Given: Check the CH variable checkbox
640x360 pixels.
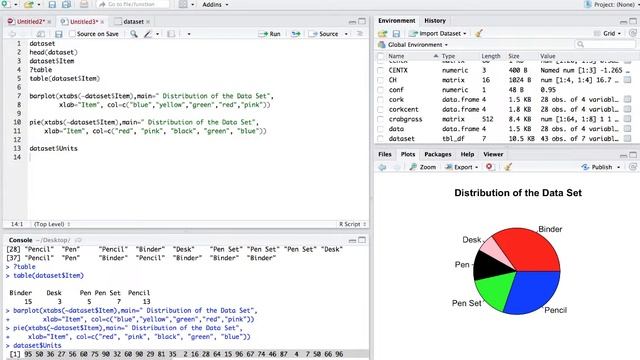Looking at the screenshot, I should tap(380, 80).
